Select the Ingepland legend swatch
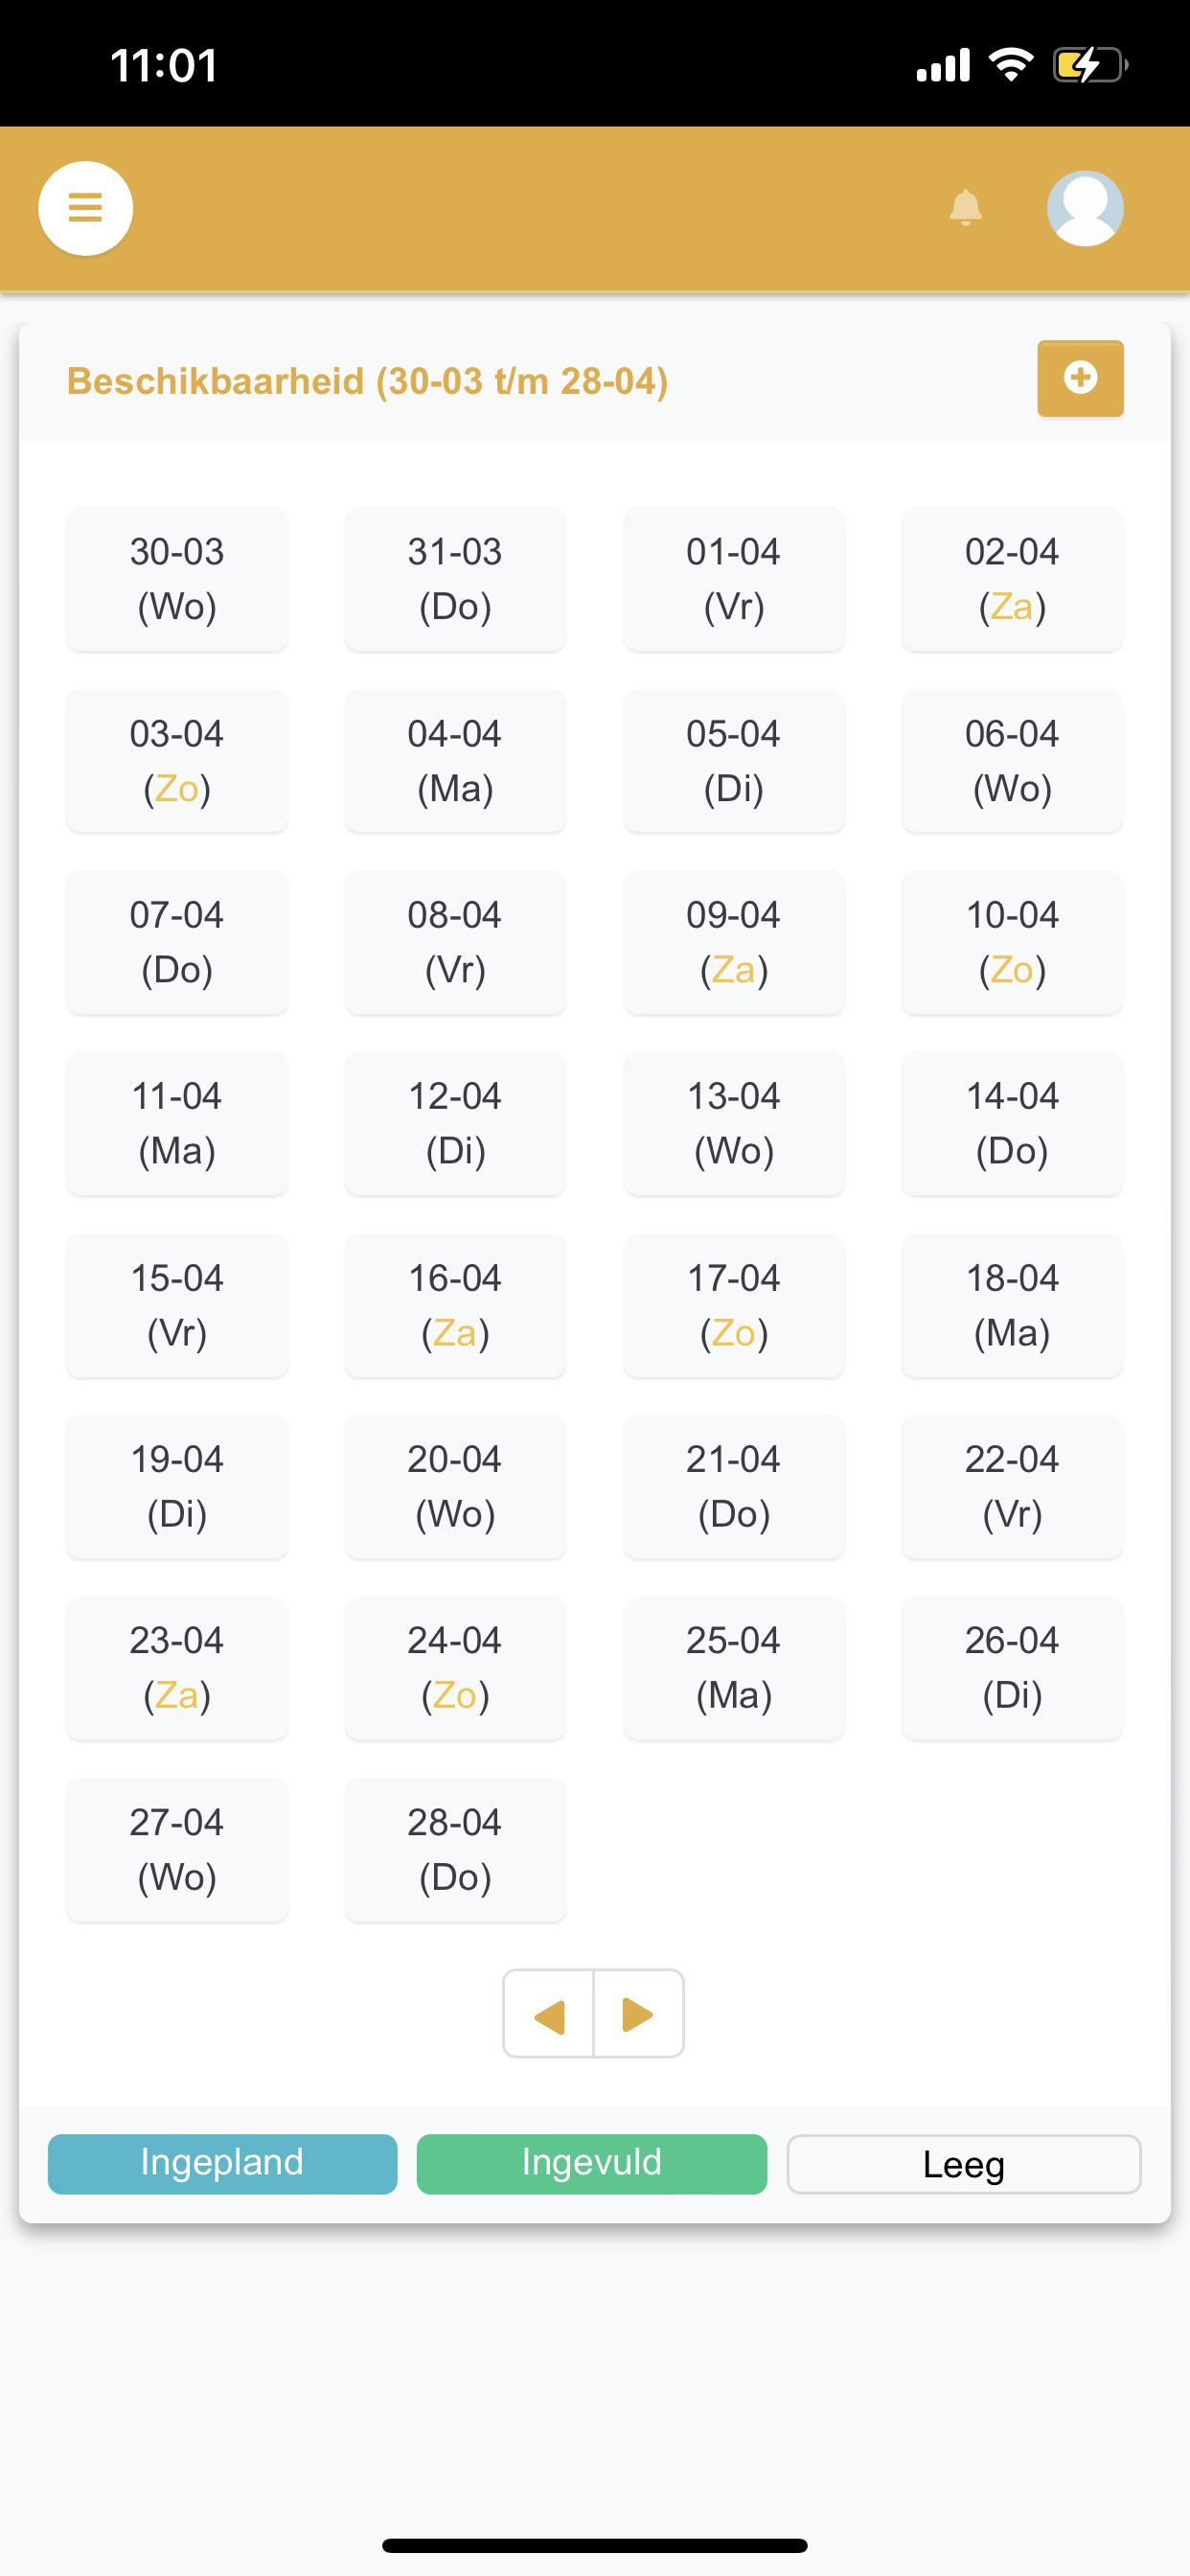The height and width of the screenshot is (2576, 1190). pos(222,2164)
